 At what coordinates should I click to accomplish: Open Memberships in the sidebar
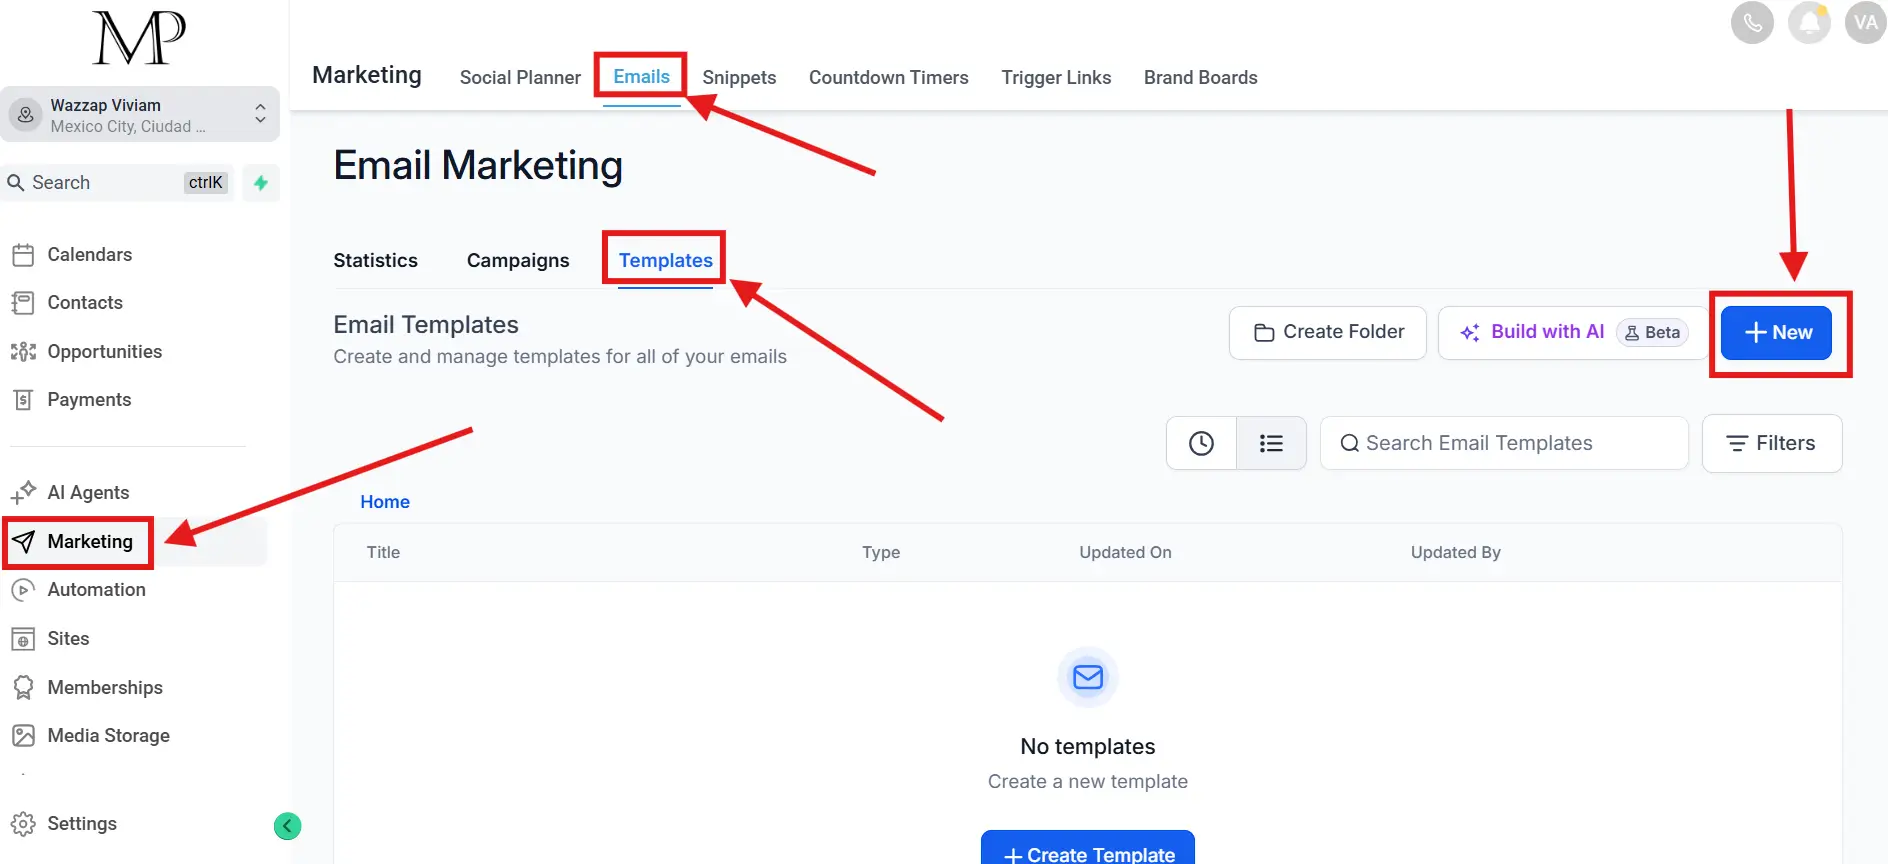click(x=105, y=688)
